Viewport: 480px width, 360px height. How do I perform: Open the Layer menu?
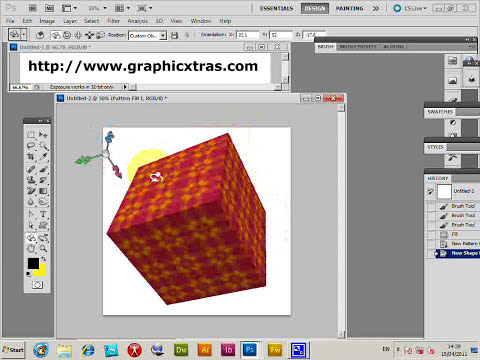(x=70, y=21)
